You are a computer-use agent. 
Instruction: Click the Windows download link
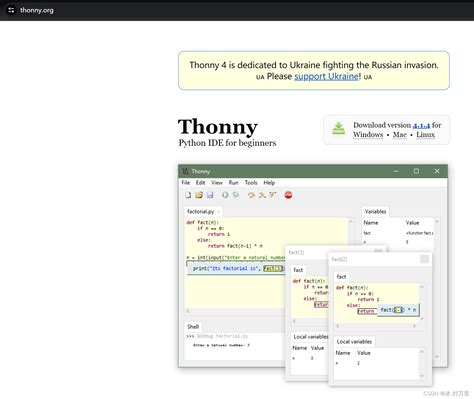(x=368, y=135)
